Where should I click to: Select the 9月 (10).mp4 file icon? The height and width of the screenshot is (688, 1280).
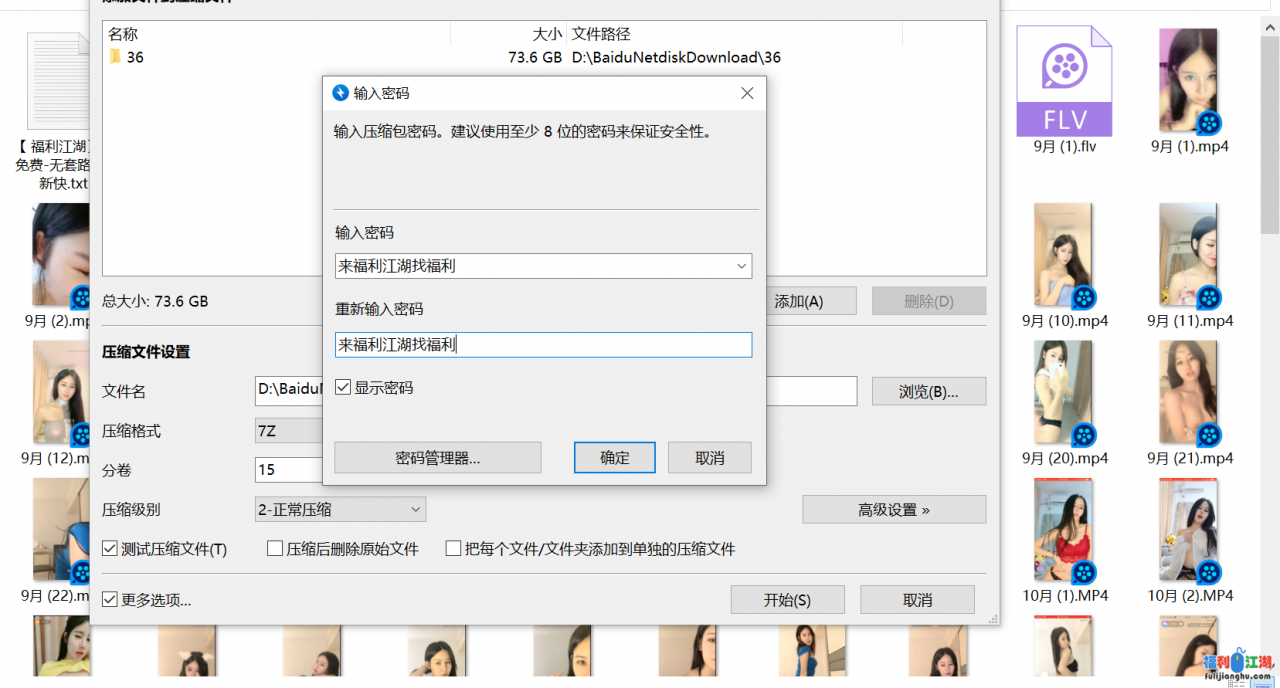click(1064, 256)
